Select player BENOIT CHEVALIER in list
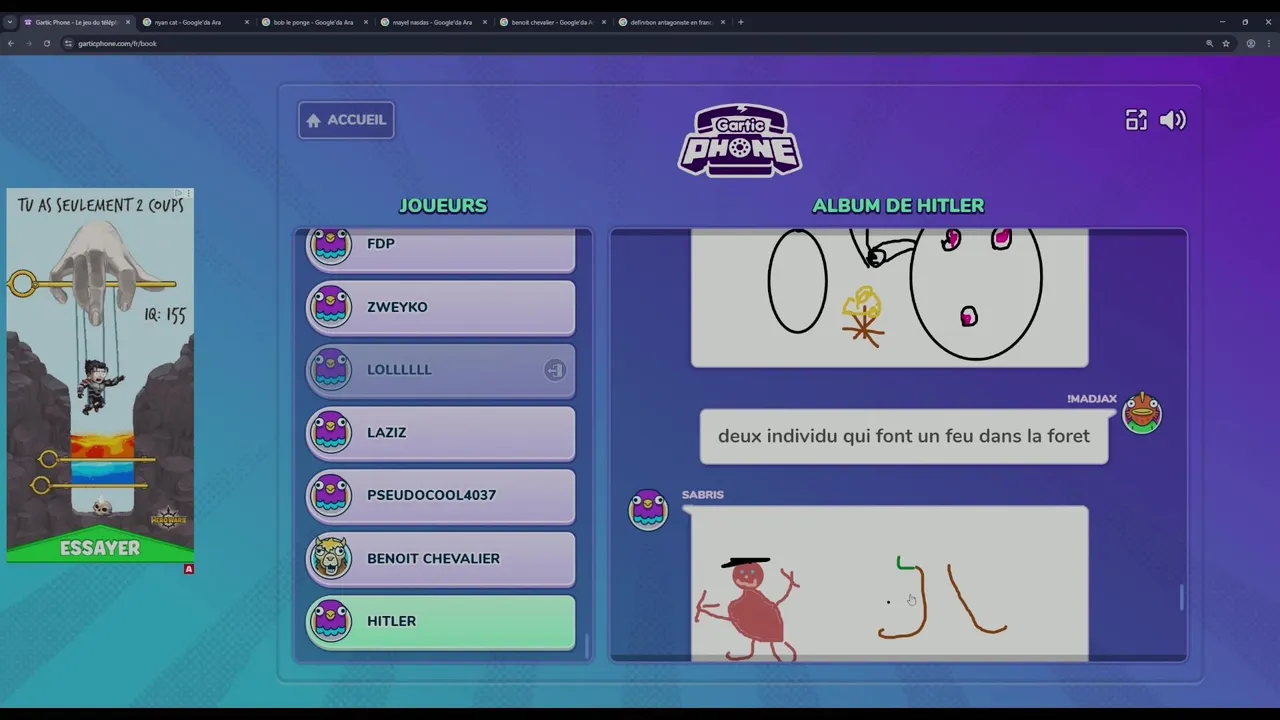The height and width of the screenshot is (720, 1280). [441, 558]
